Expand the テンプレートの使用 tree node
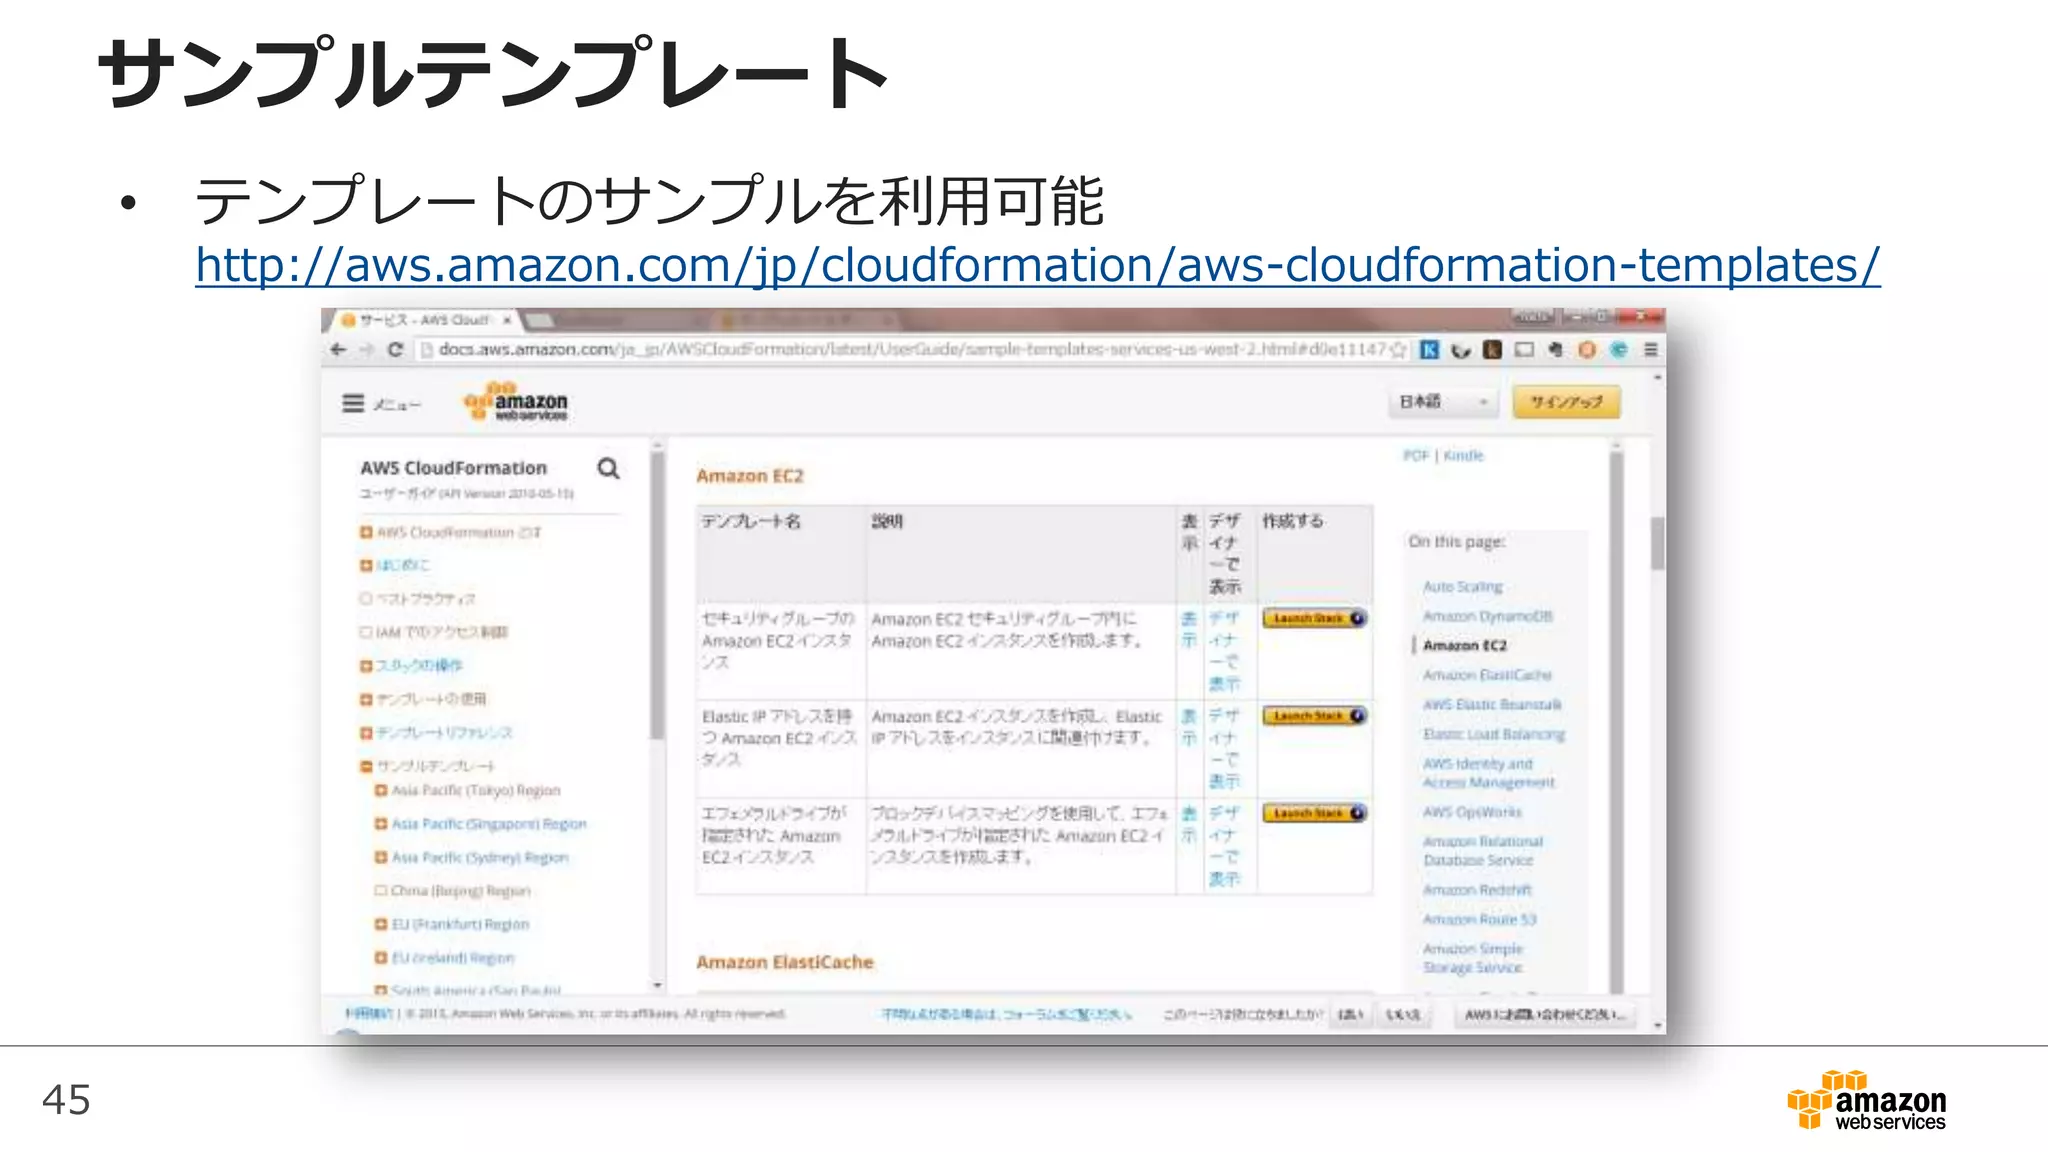This screenshot has width=2048, height=1152. pyautogui.click(x=366, y=699)
